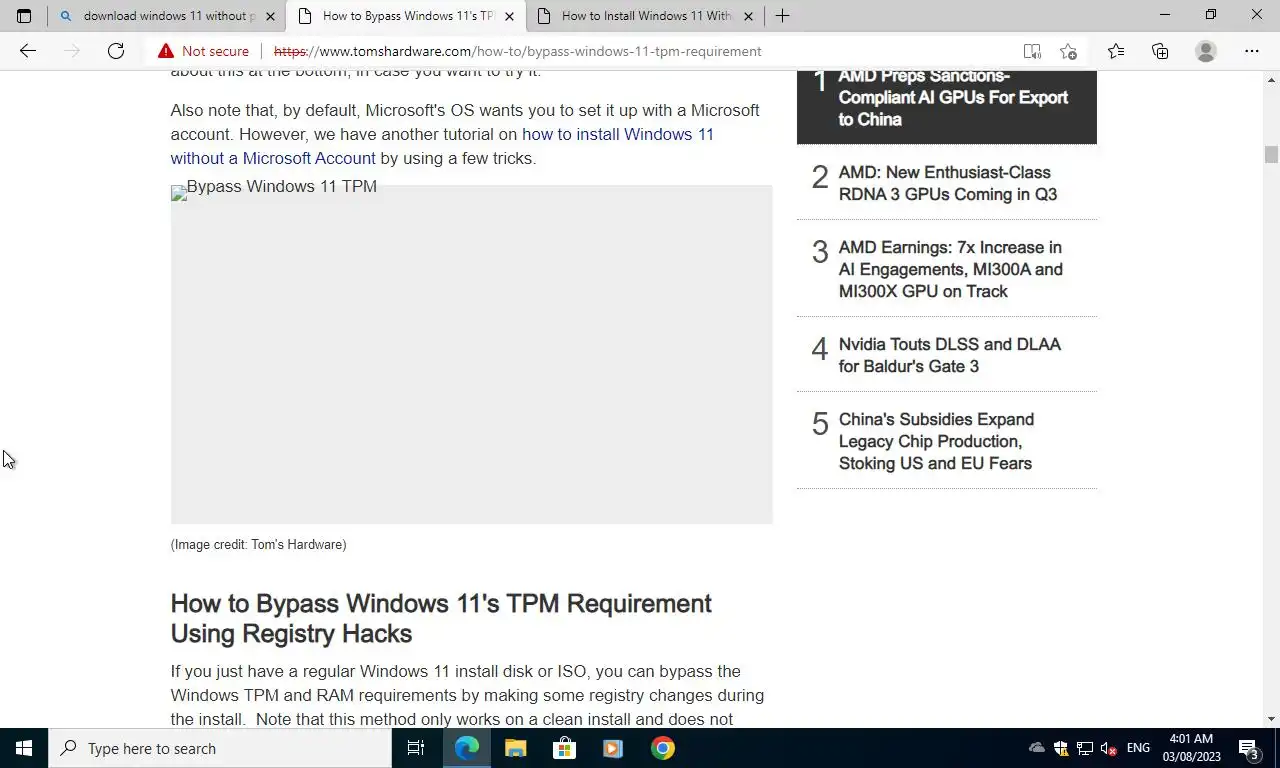Open AMD Preps Sanctions-Compliant AI GPUs article
1280x768 pixels.
(x=953, y=97)
